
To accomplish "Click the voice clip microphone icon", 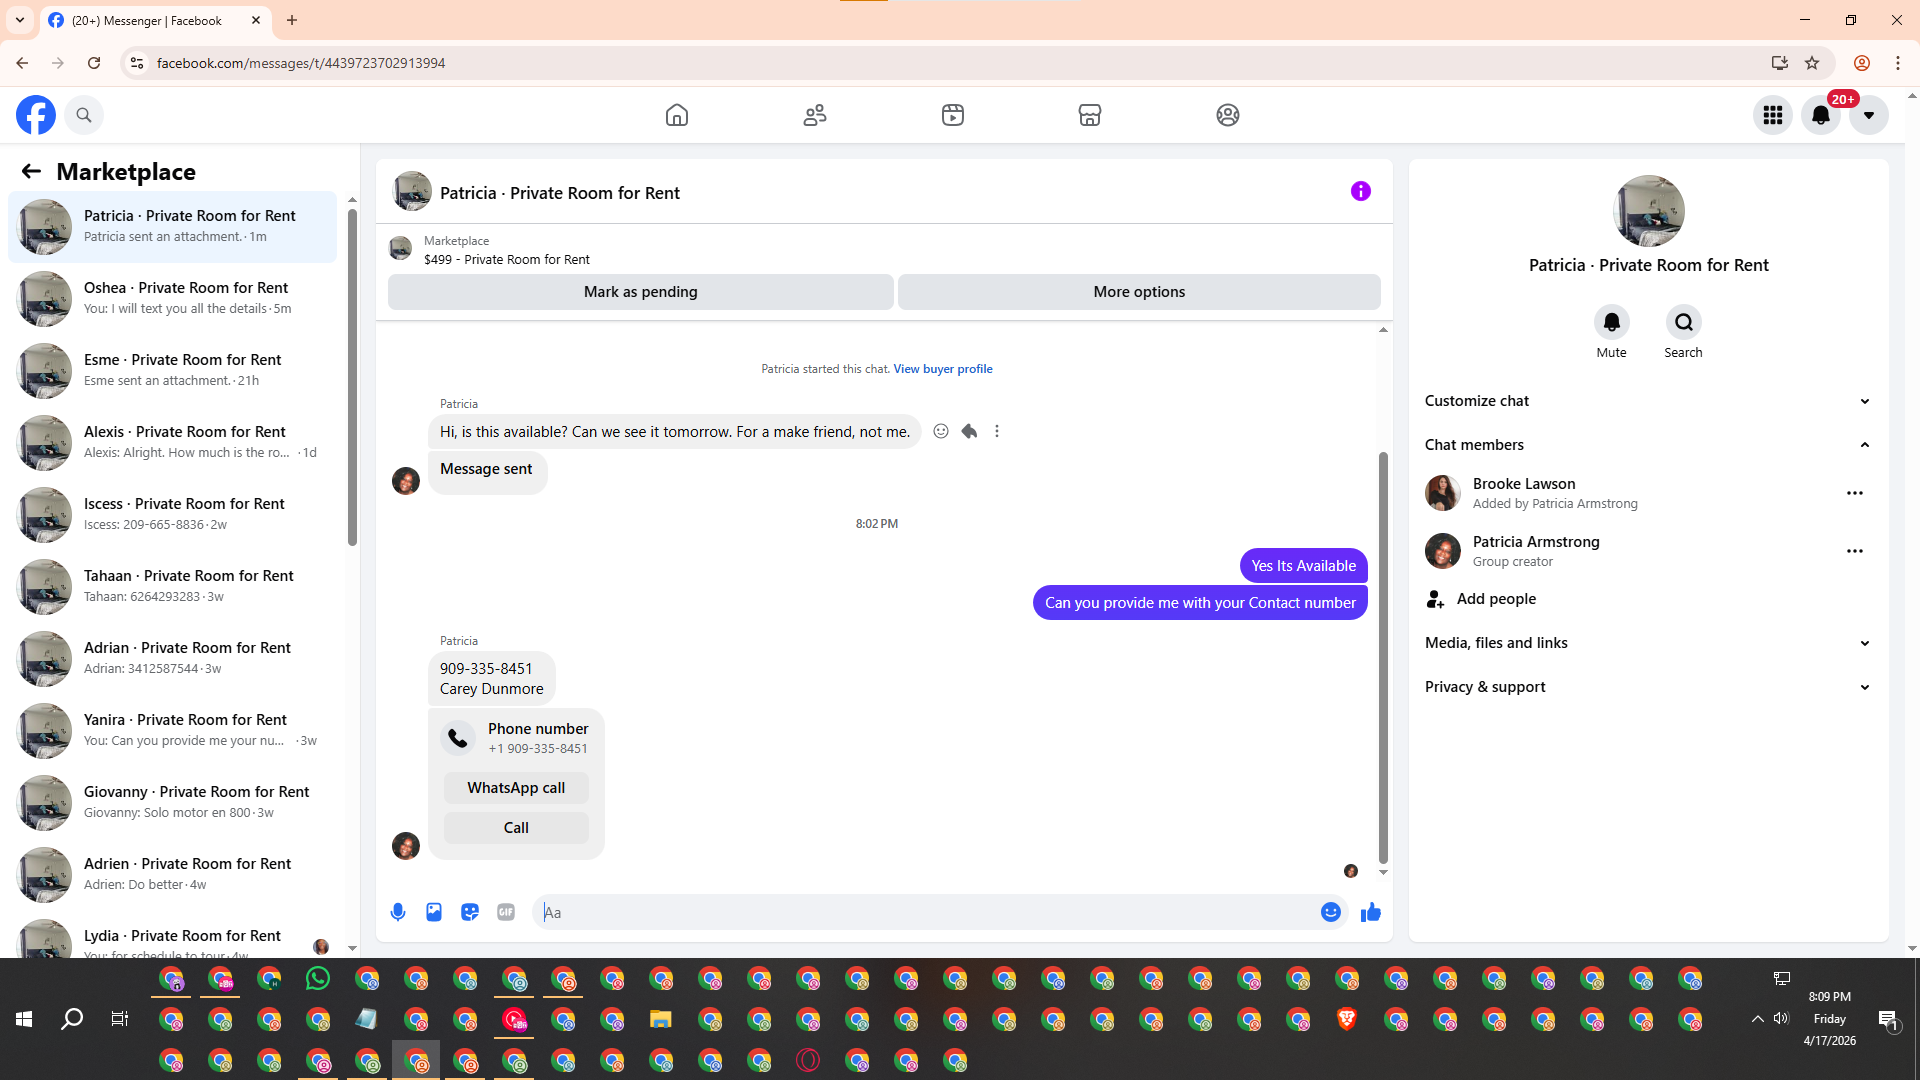I will click(x=398, y=912).
